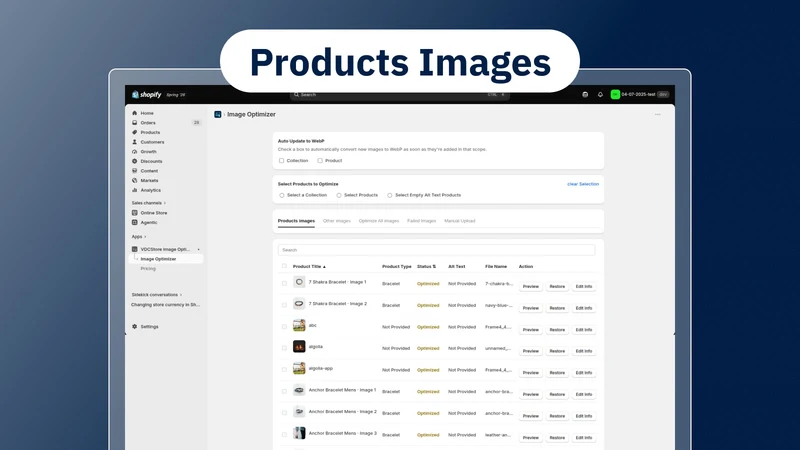Expand Sidekick conversations section
The width and height of the screenshot is (800, 450).
(x=157, y=295)
